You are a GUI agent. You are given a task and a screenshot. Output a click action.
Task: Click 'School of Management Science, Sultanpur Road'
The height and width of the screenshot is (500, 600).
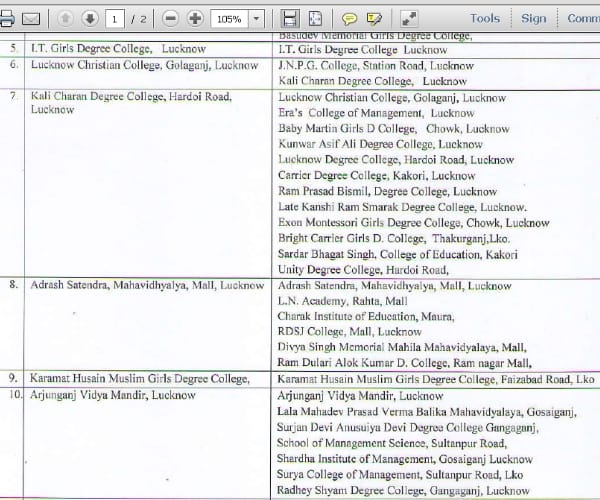392,443
